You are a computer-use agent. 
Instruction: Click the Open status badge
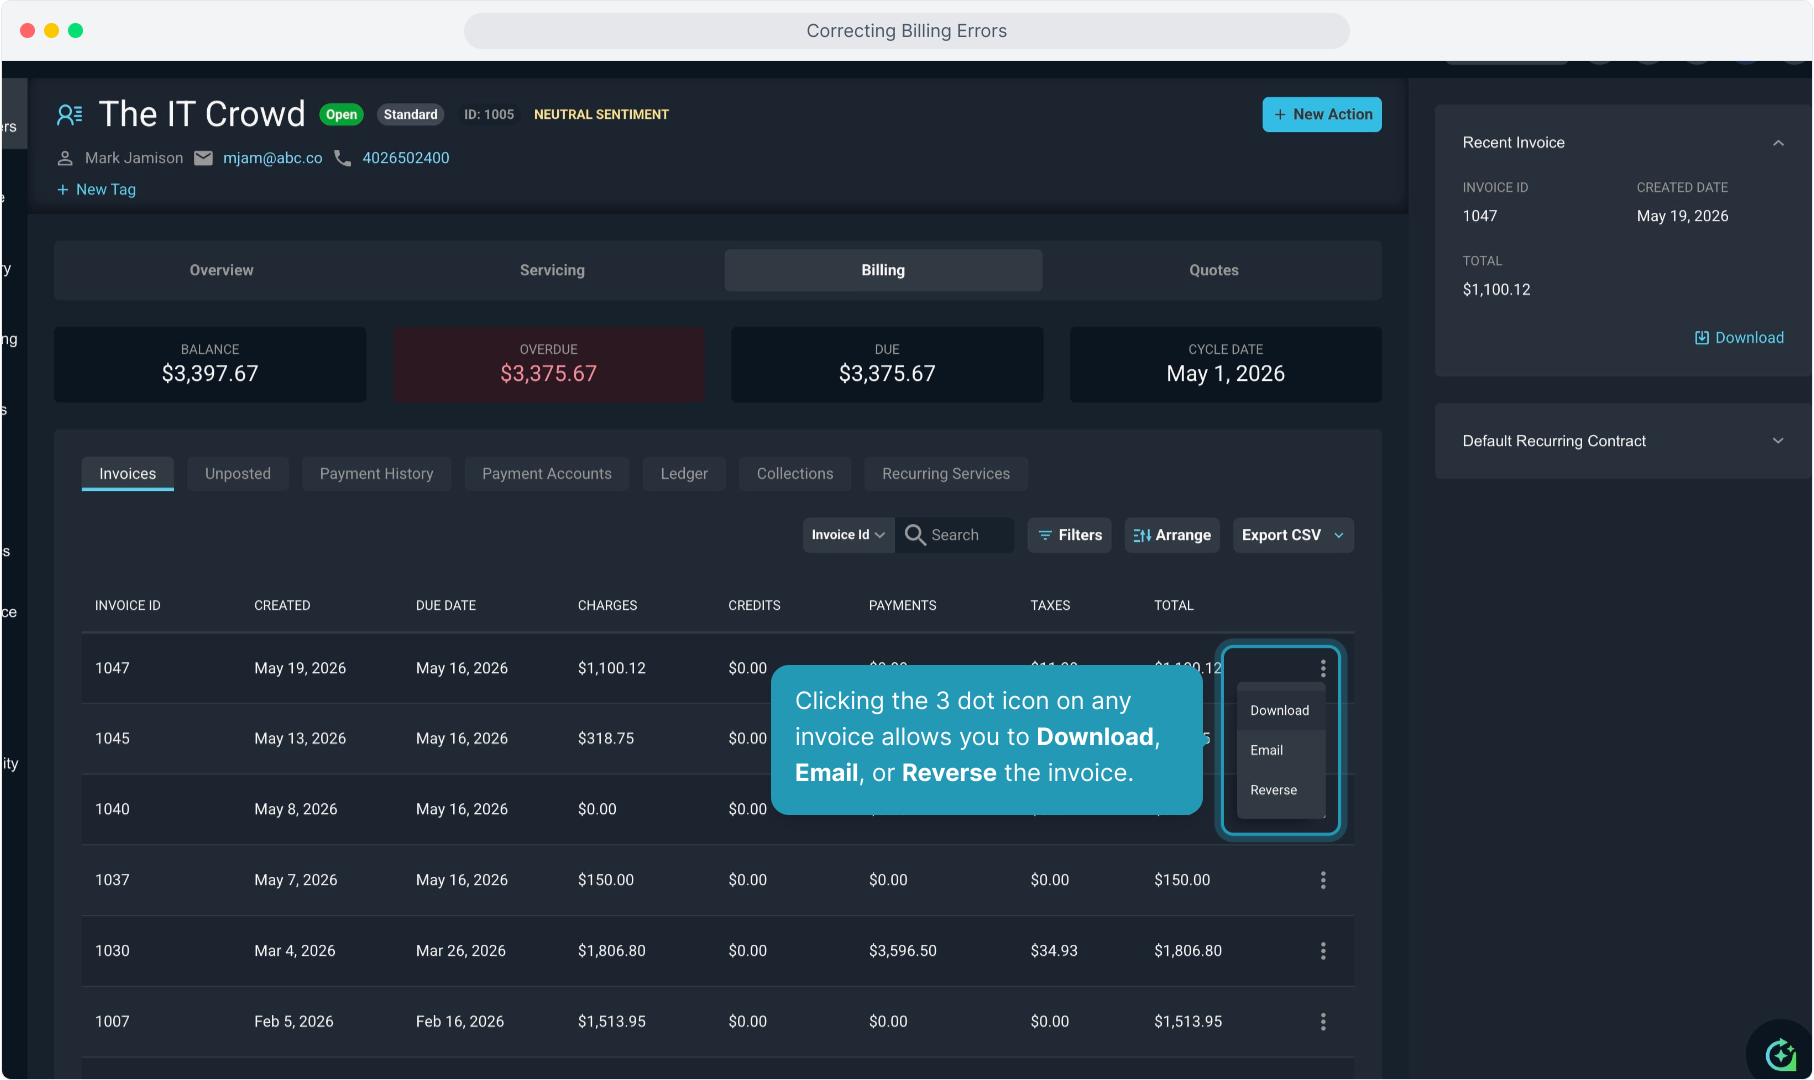341,115
